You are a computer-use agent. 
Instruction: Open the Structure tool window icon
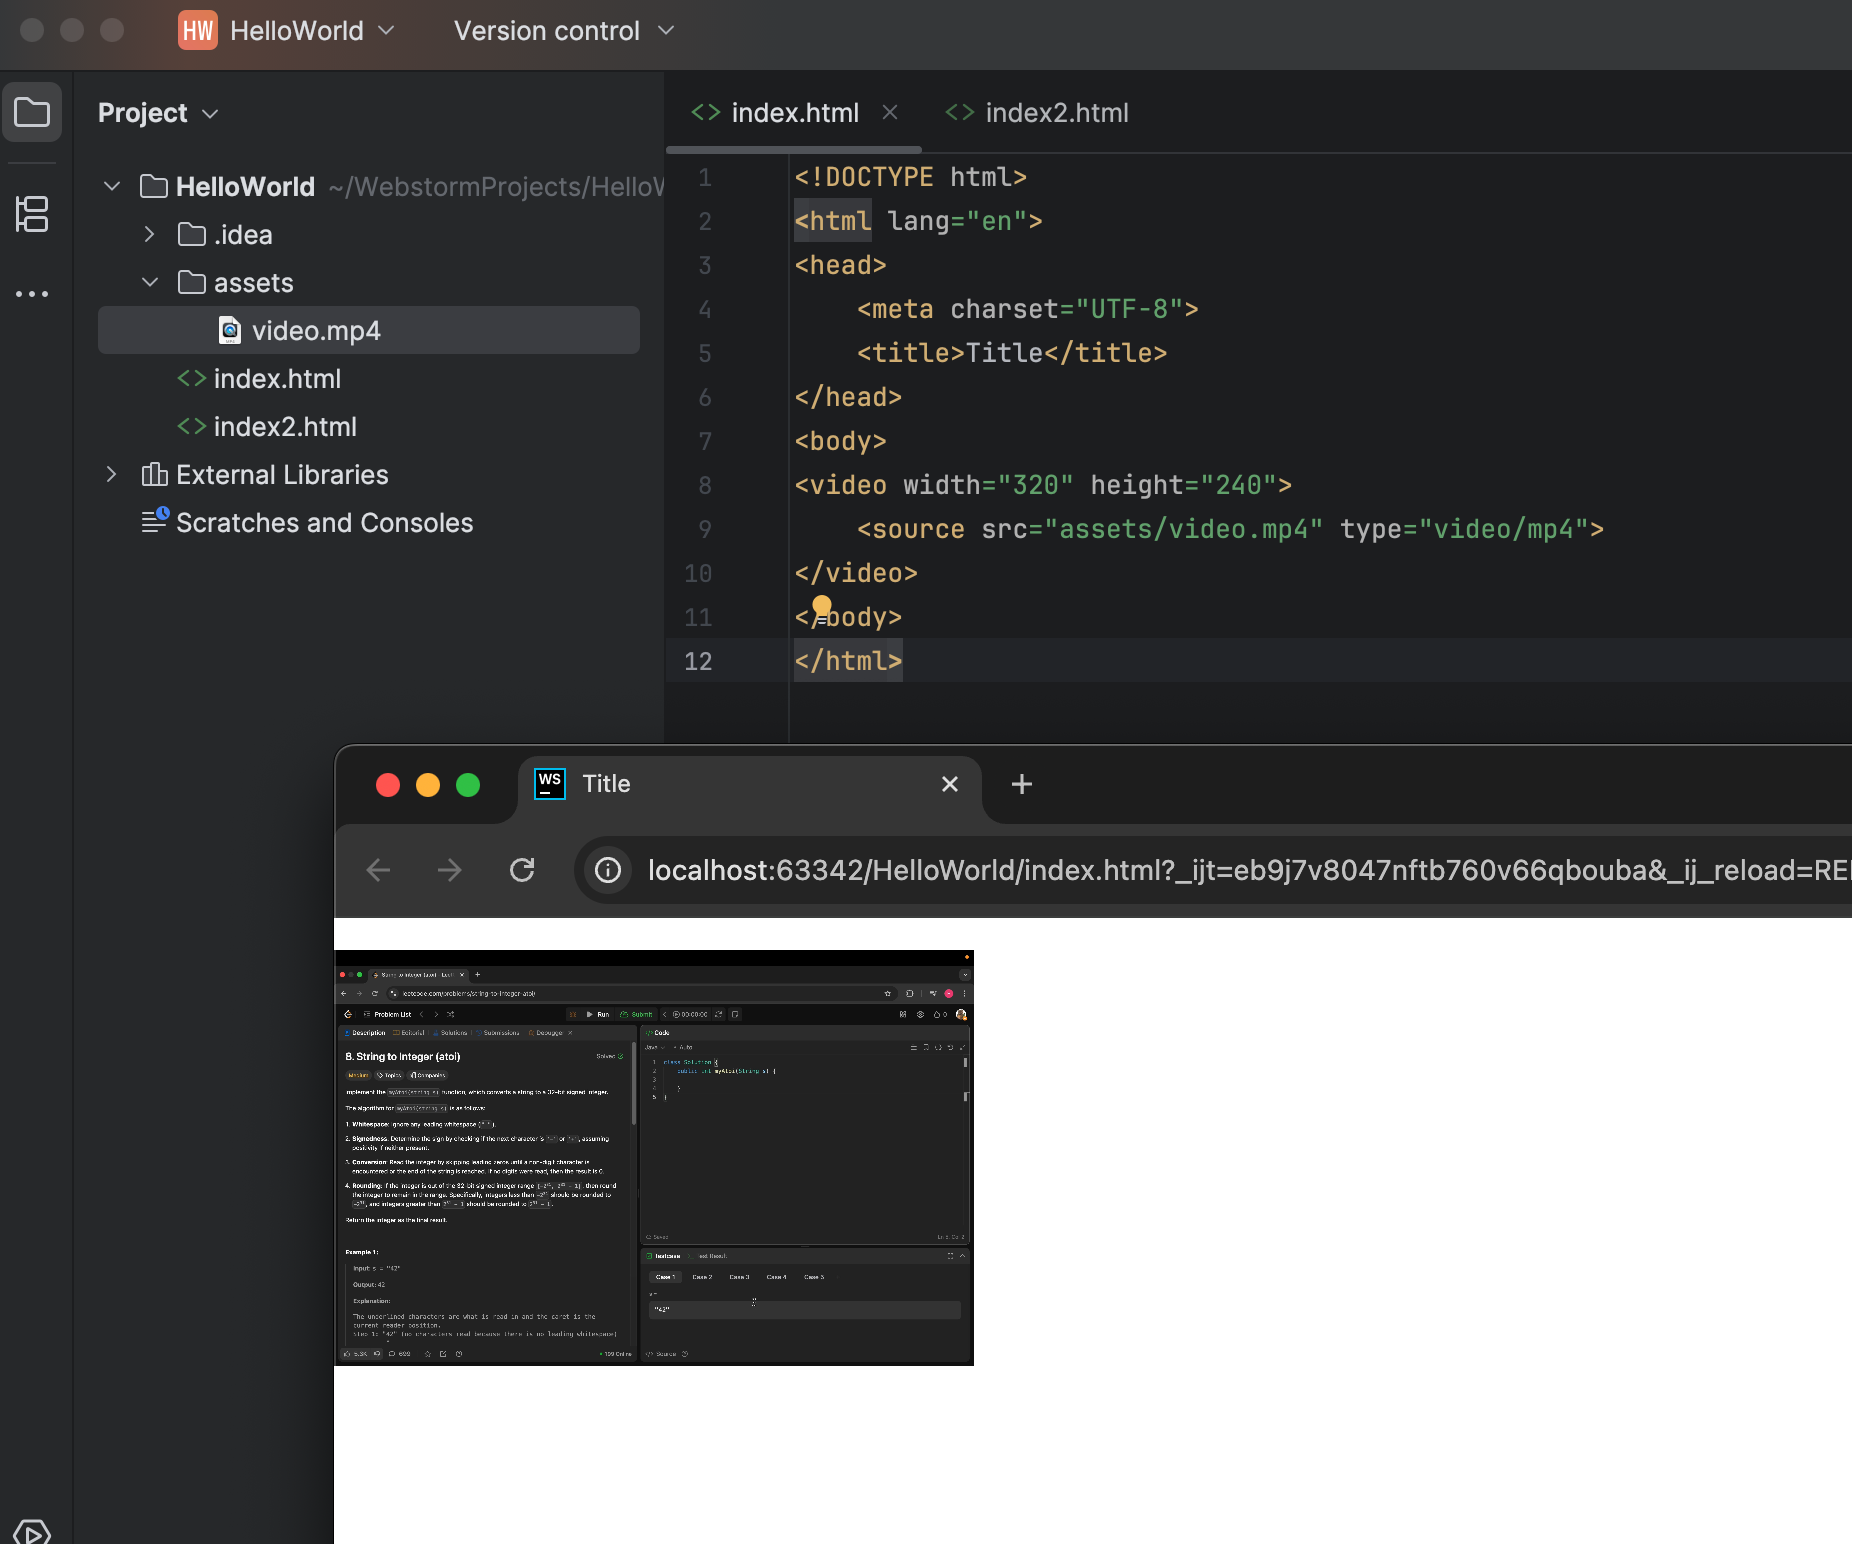pyautogui.click(x=33, y=214)
